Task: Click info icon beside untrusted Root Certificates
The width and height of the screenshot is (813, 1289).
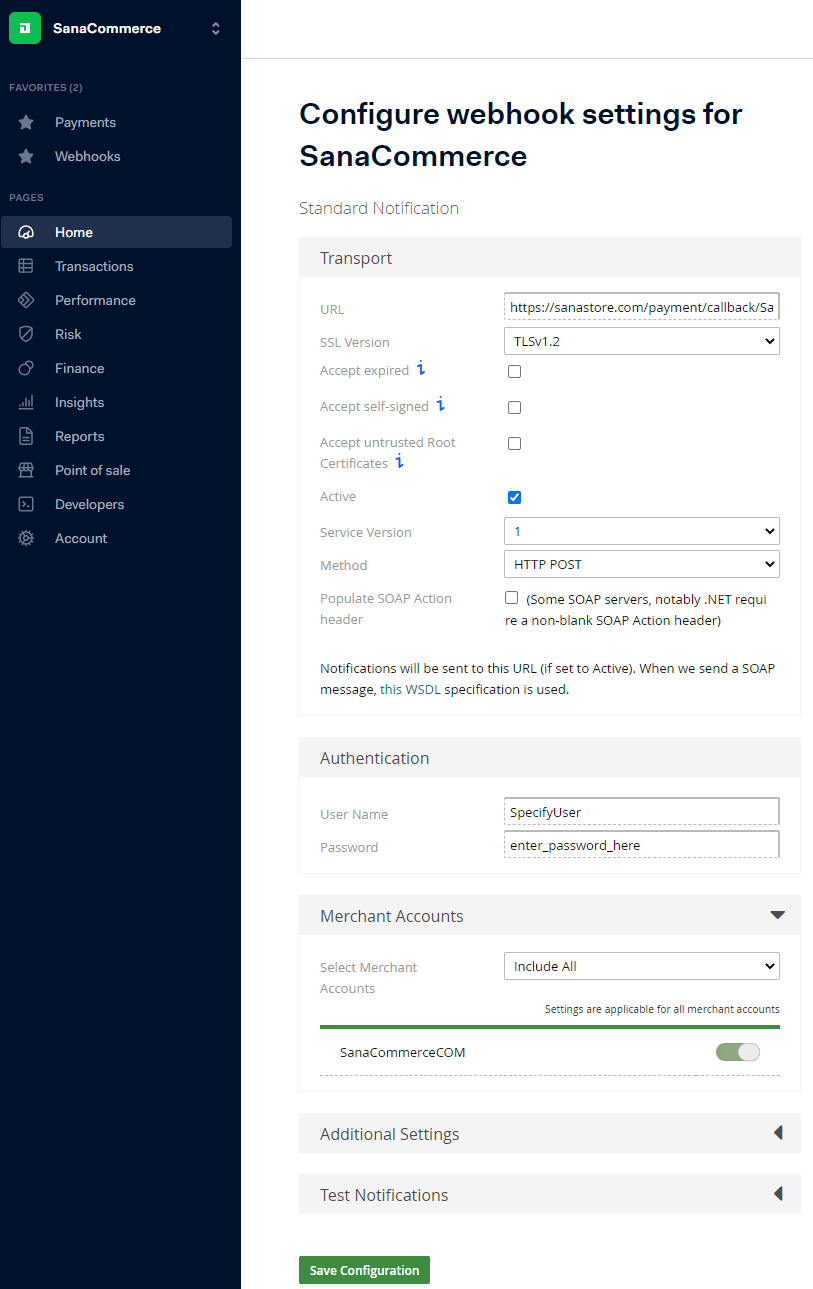Action: tap(400, 462)
